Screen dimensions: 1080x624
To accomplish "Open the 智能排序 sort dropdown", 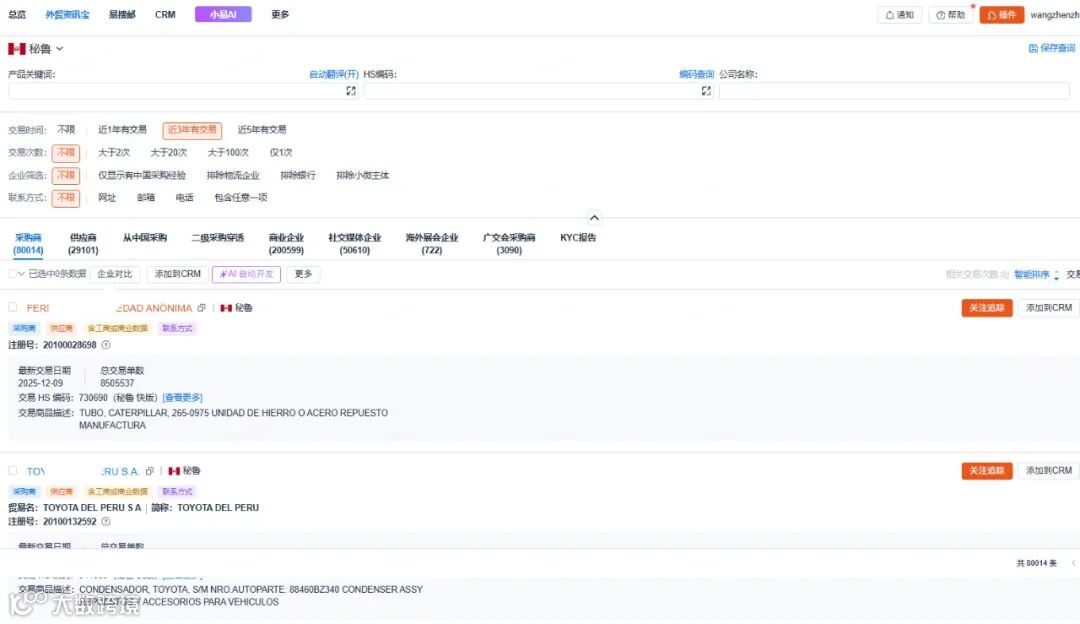I will tap(1037, 274).
